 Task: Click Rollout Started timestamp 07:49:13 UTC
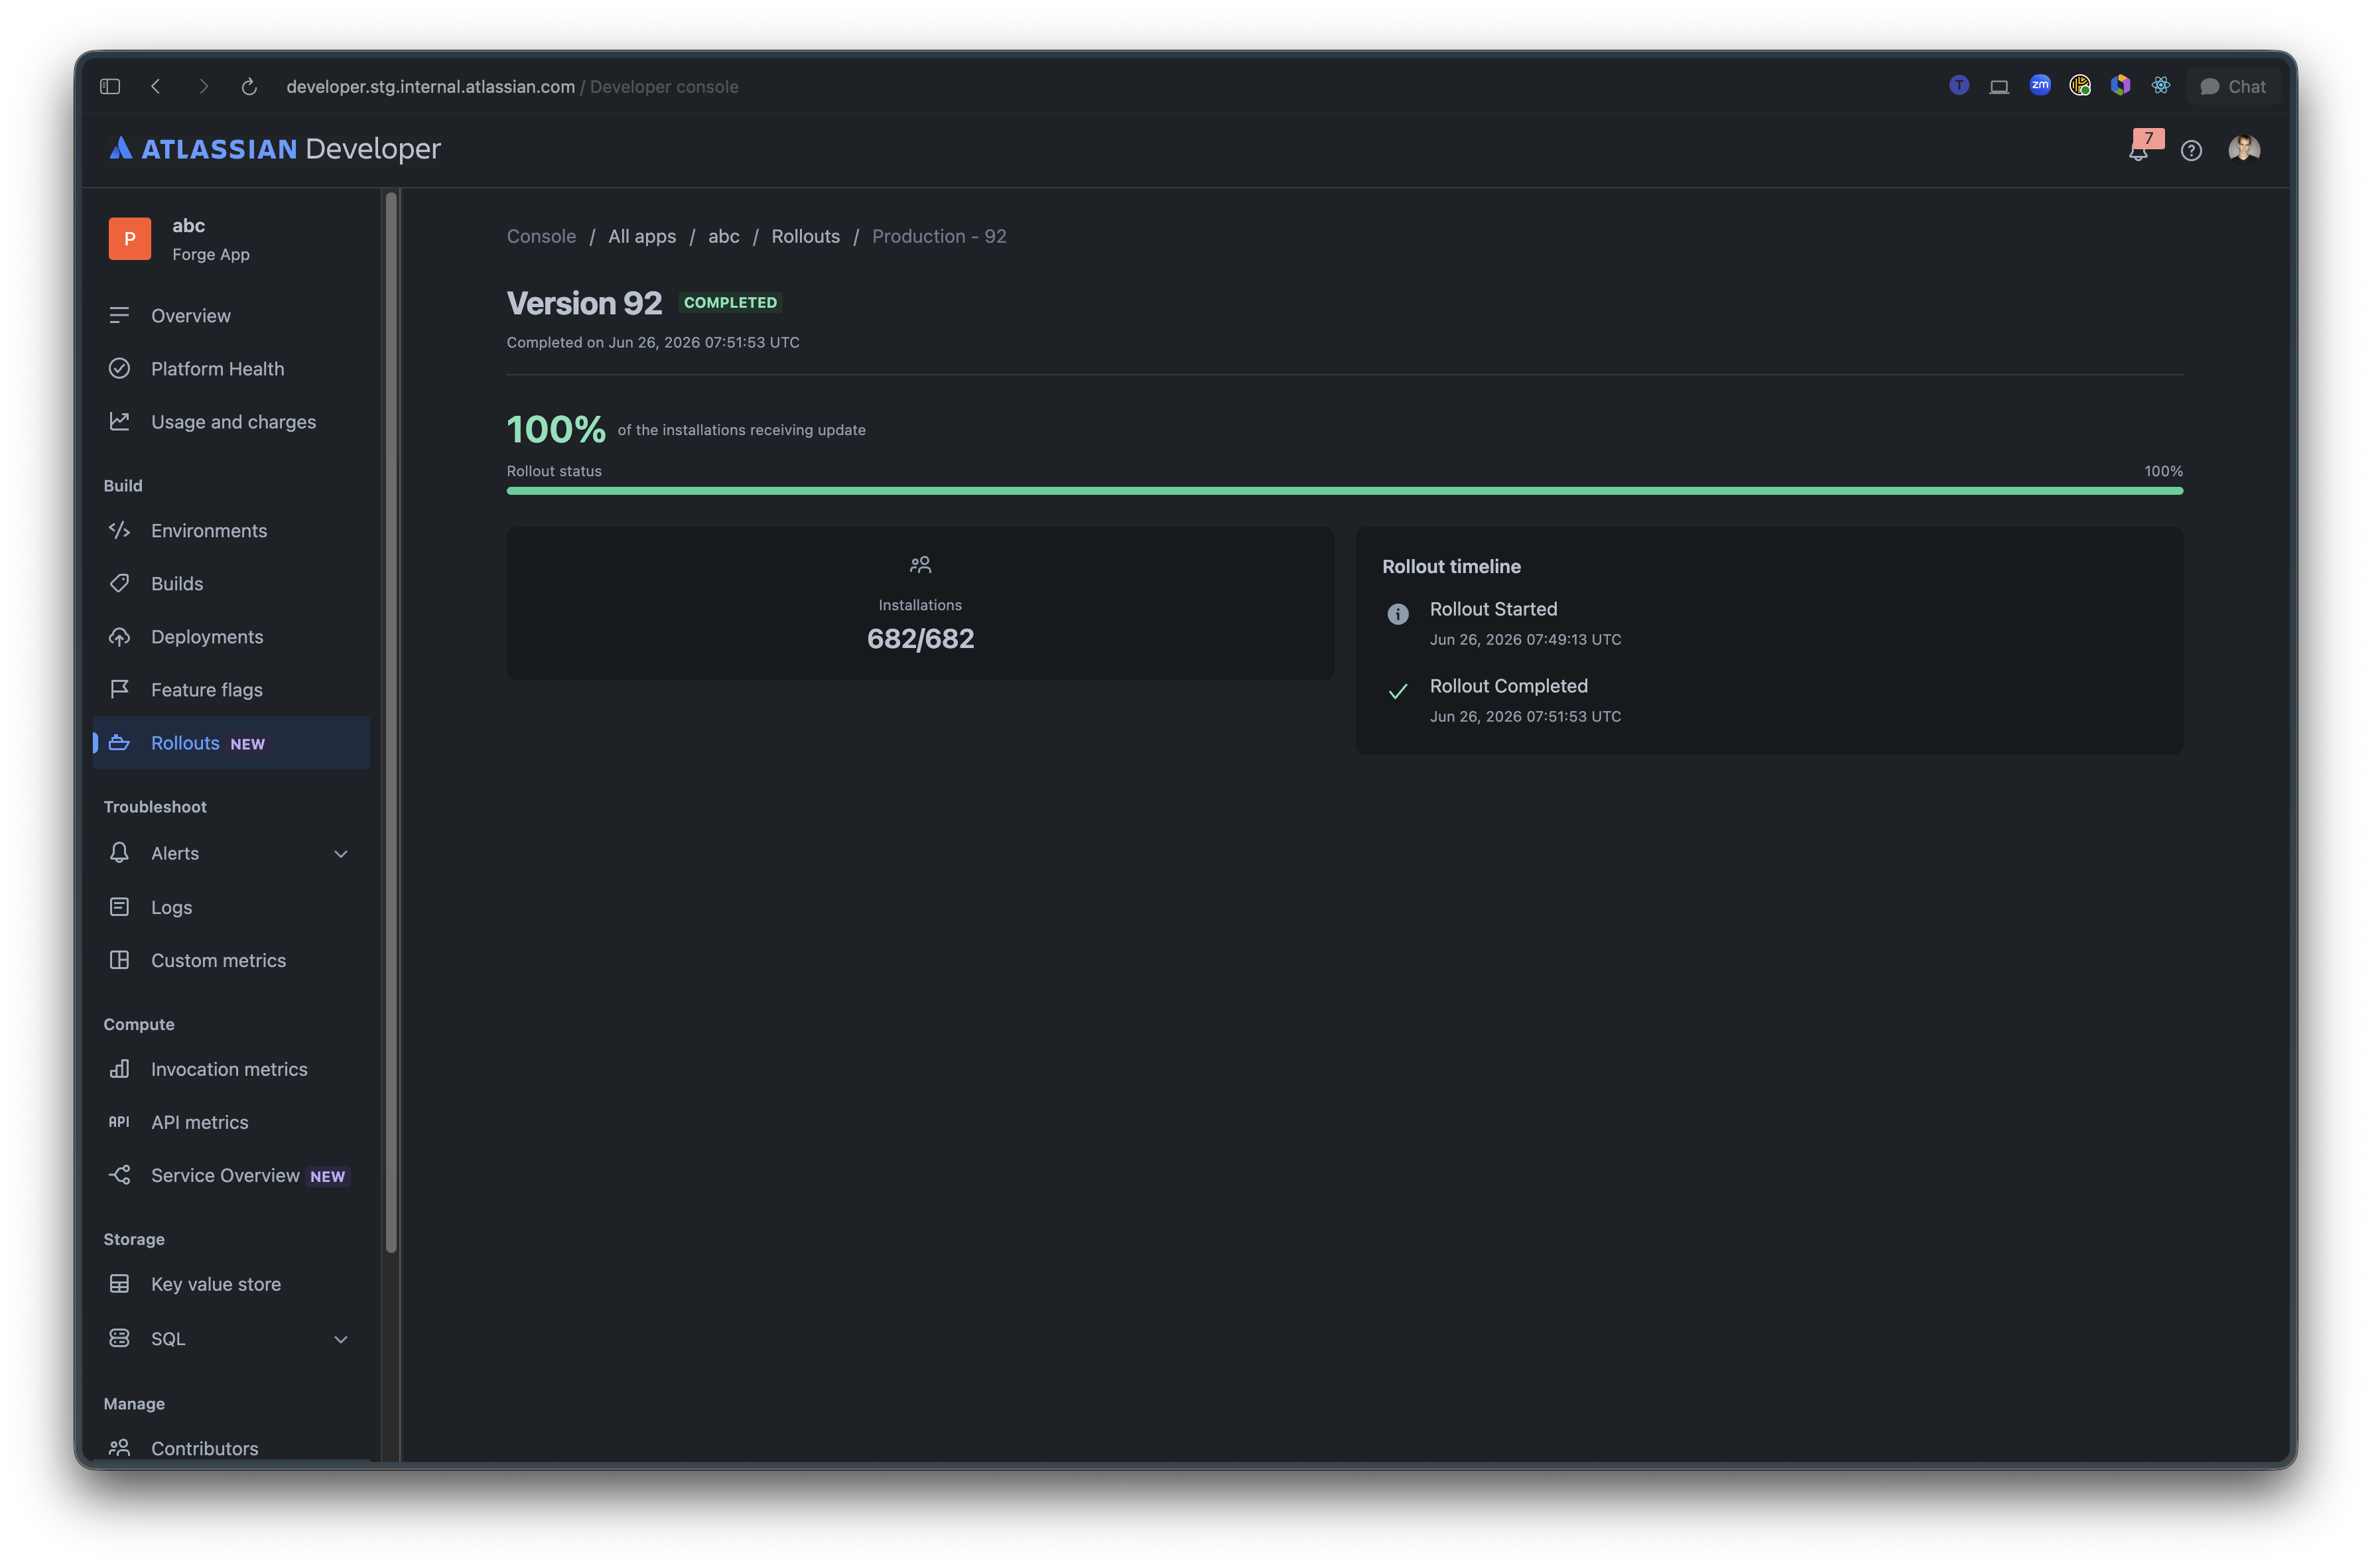point(1525,640)
